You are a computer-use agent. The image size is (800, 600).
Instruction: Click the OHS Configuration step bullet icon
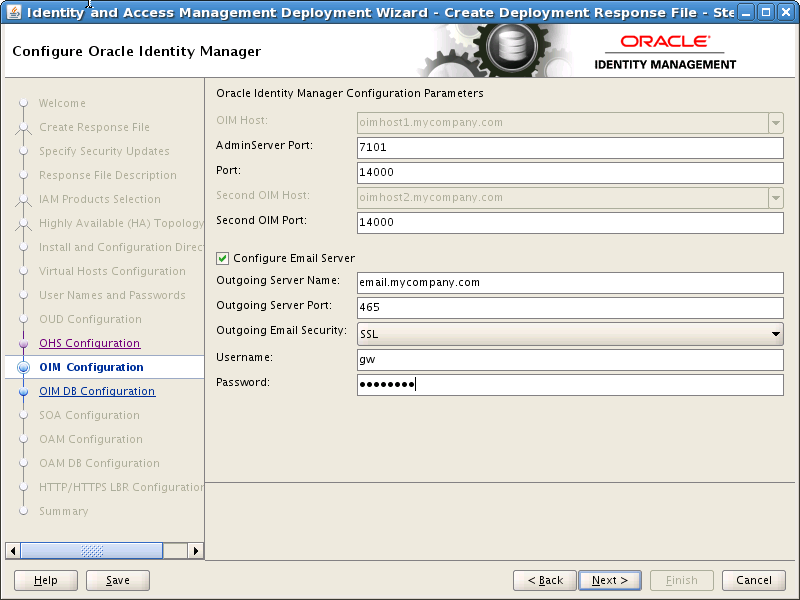23,343
